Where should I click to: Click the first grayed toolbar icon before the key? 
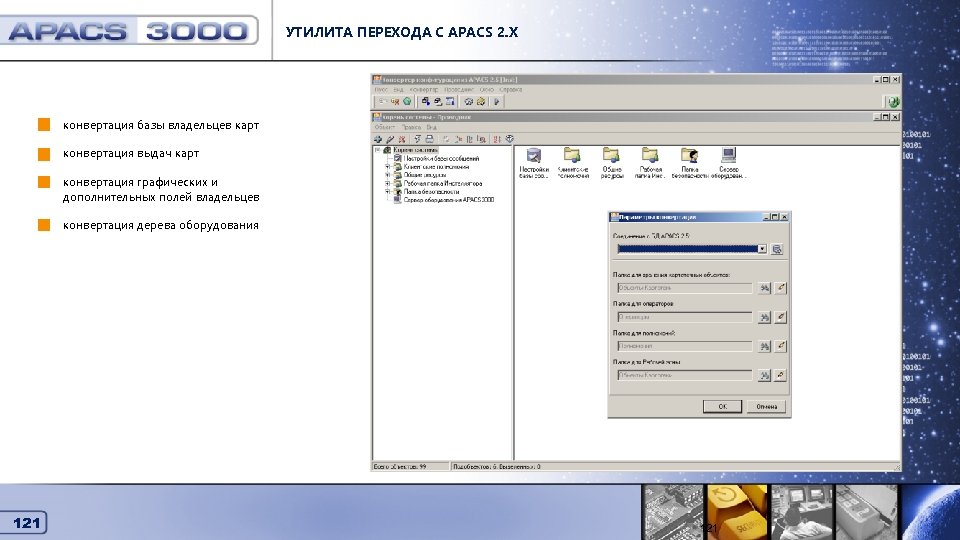(383, 102)
